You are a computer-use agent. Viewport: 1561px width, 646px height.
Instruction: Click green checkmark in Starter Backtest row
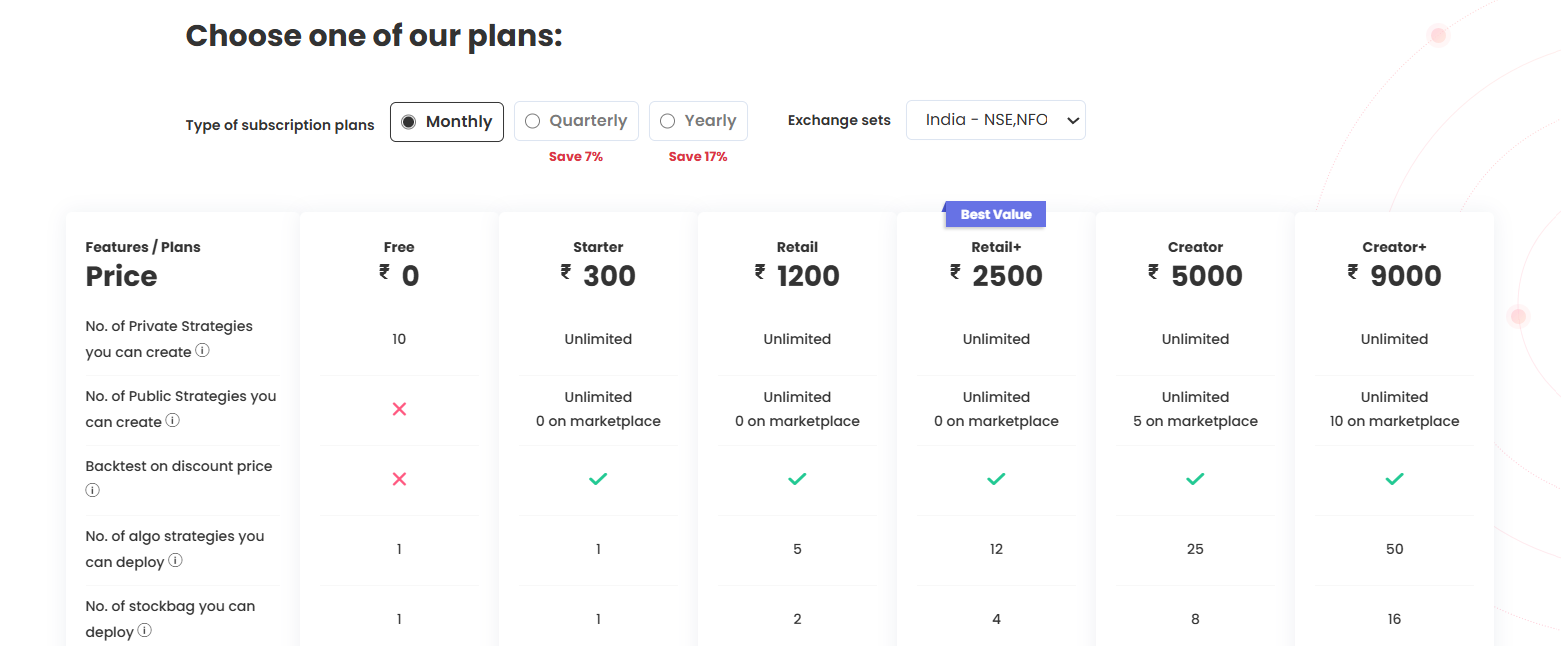[598, 479]
